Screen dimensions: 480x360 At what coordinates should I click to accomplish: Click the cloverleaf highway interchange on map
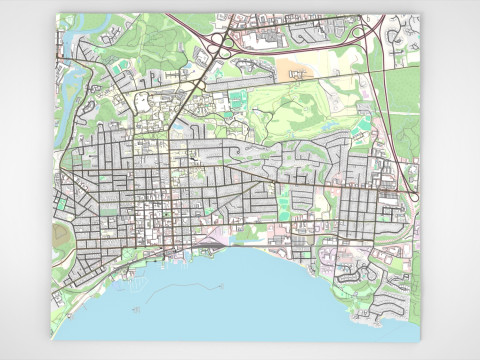pos(220,46)
